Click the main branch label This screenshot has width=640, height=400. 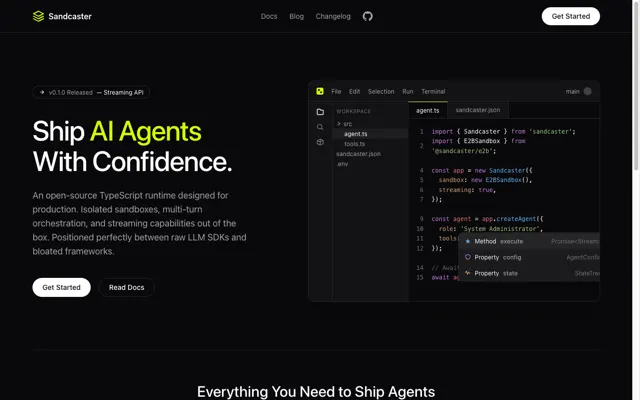[x=572, y=91]
